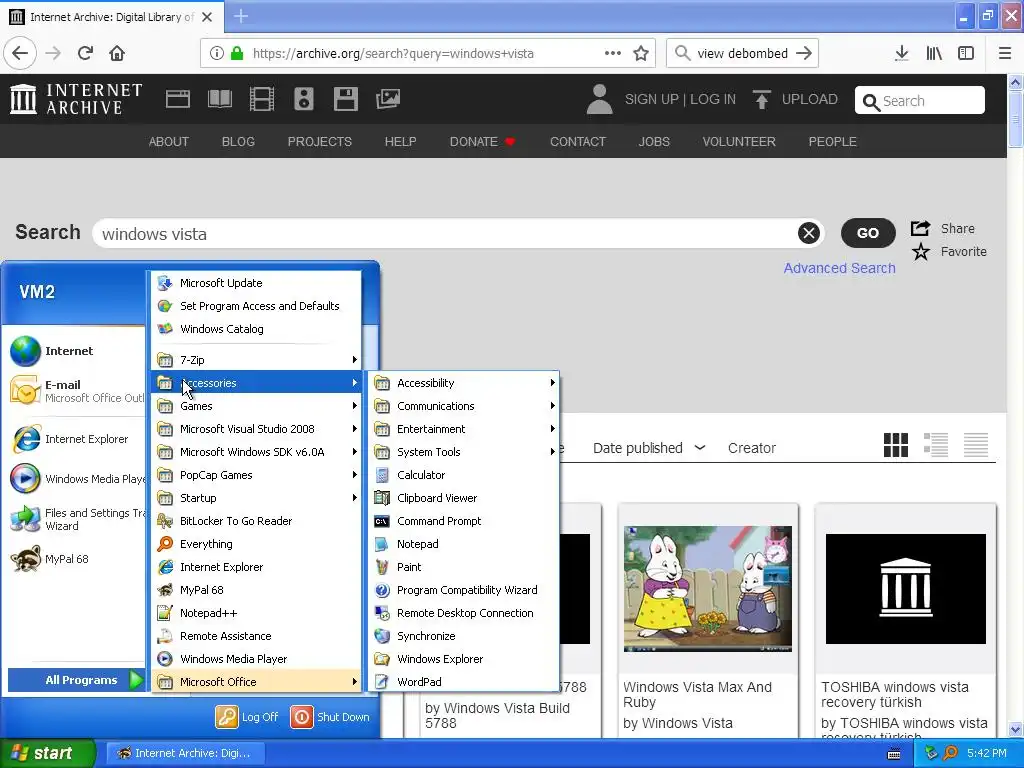Image resolution: width=1024 pixels, height=768 pixels.
Task: Open TOSHIBA windows vista recovery thumbnail
Action: 906,589
